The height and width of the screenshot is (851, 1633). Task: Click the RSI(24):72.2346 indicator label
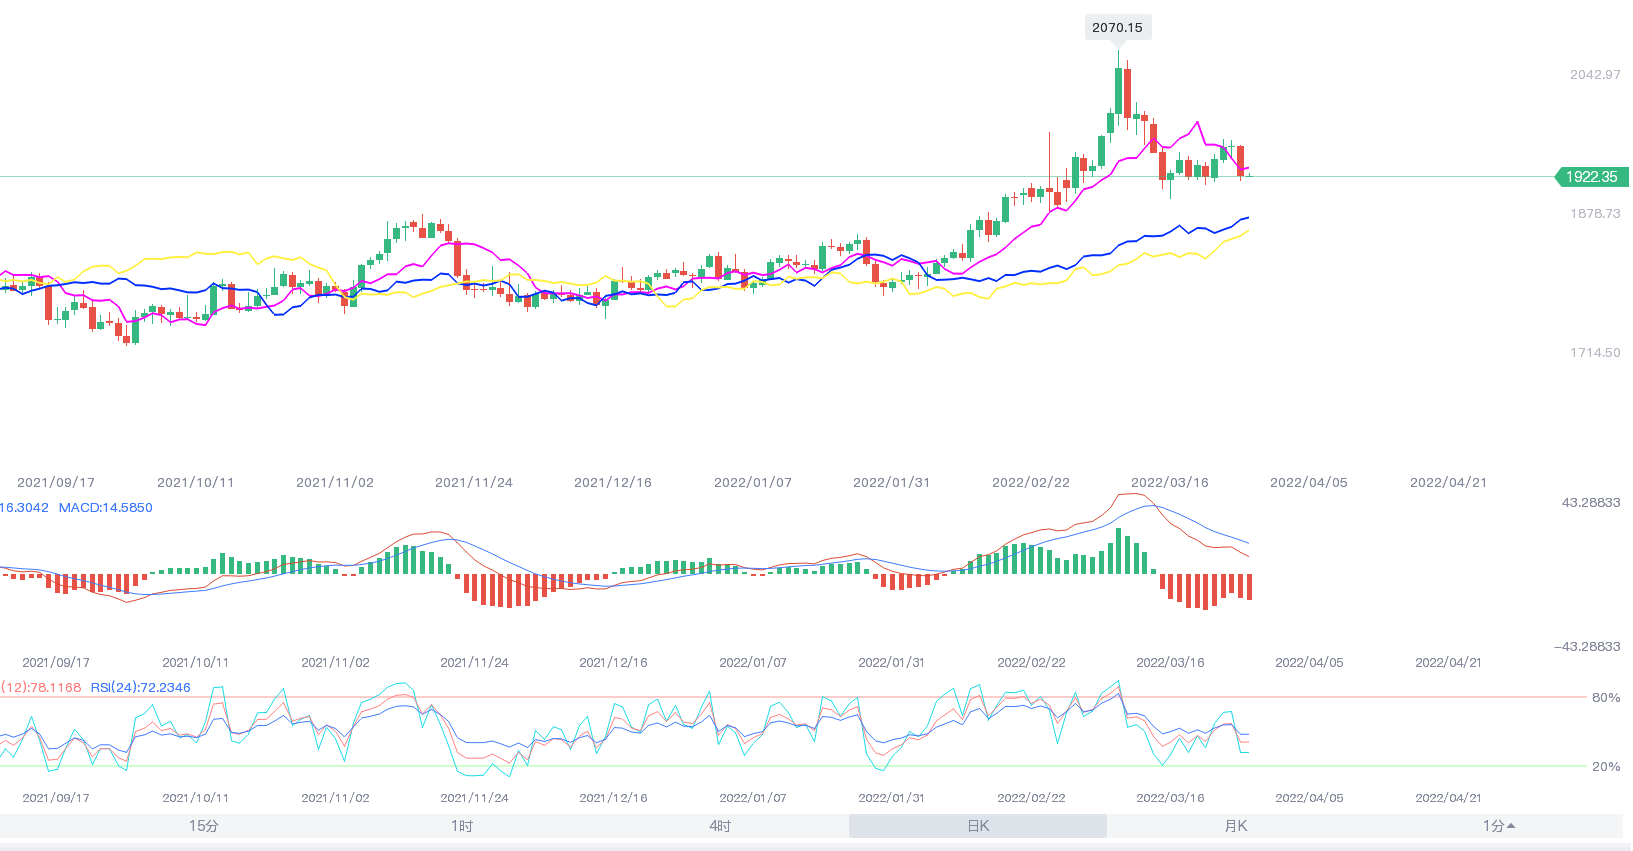140,688
